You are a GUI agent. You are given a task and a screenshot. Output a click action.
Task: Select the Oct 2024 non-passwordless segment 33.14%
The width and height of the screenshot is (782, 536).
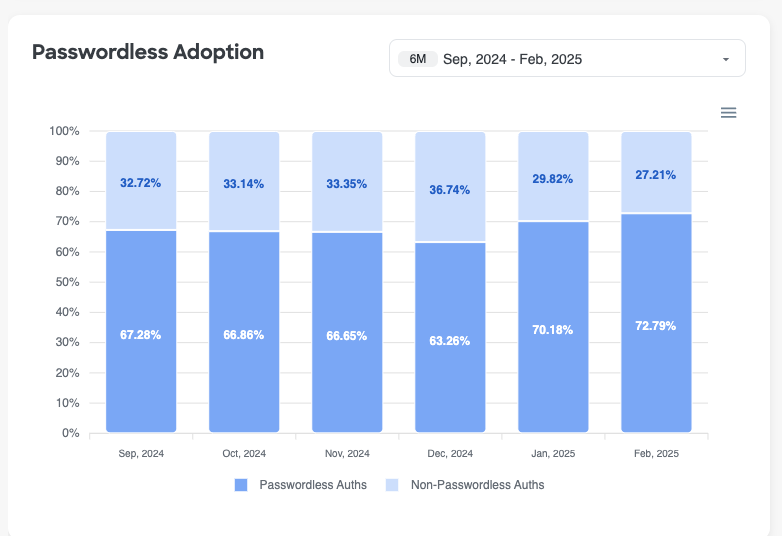pos(244,182)
